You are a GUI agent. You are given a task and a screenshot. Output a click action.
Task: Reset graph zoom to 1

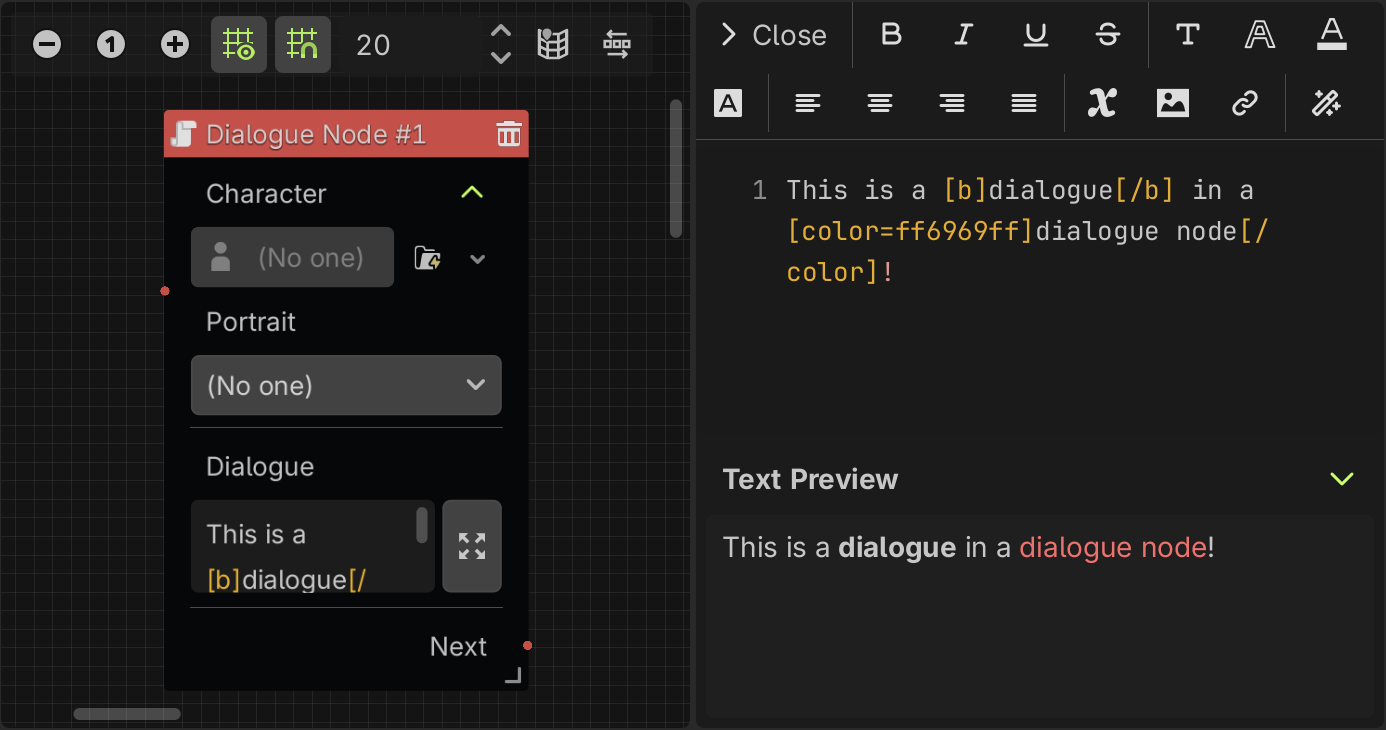click(x=110, y=44)
